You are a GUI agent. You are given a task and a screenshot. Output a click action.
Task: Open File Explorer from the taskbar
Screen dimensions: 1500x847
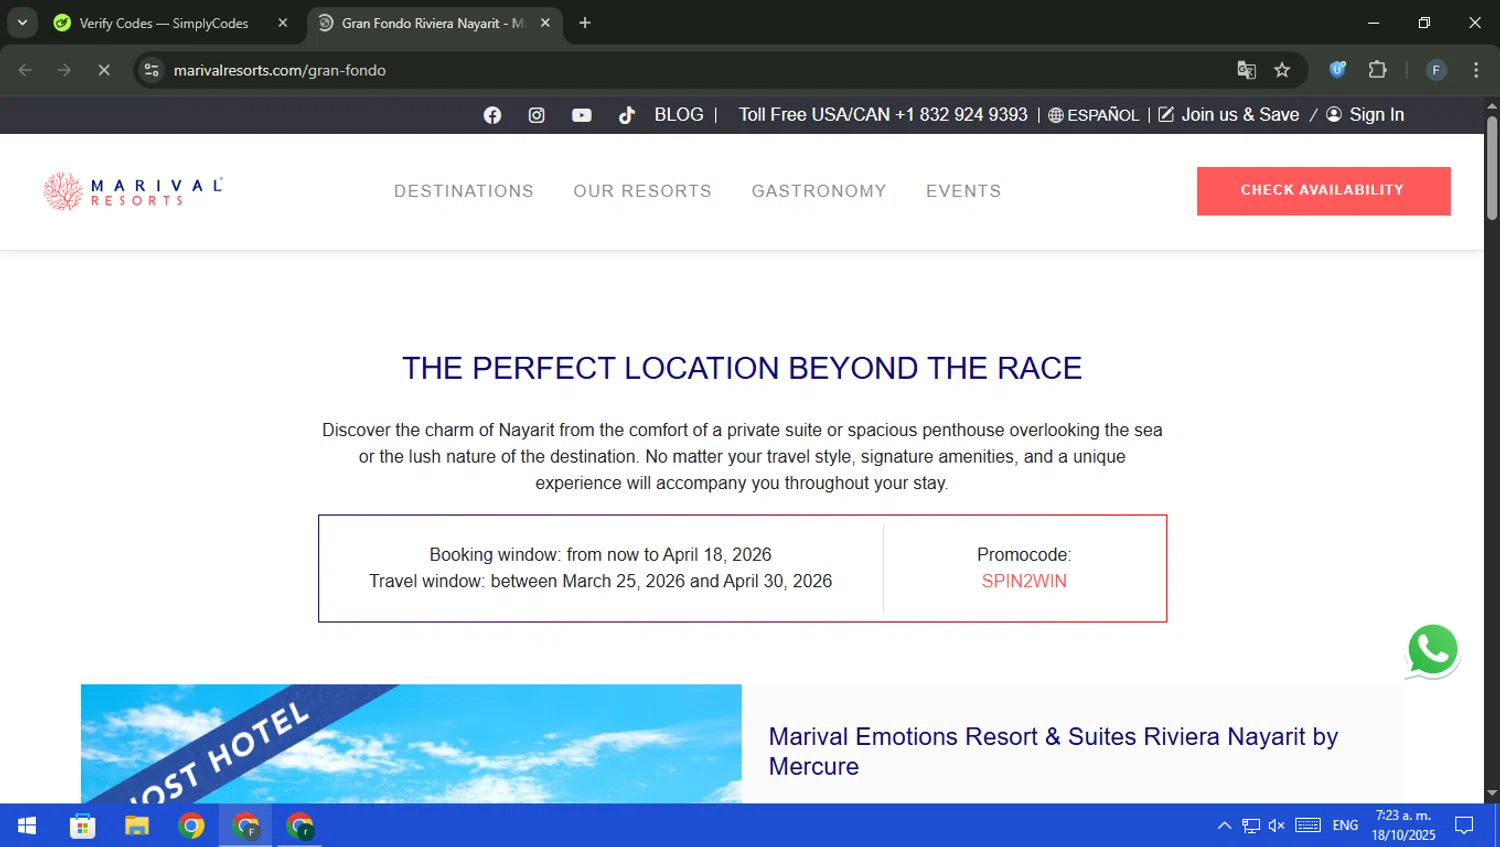point(137,826)
